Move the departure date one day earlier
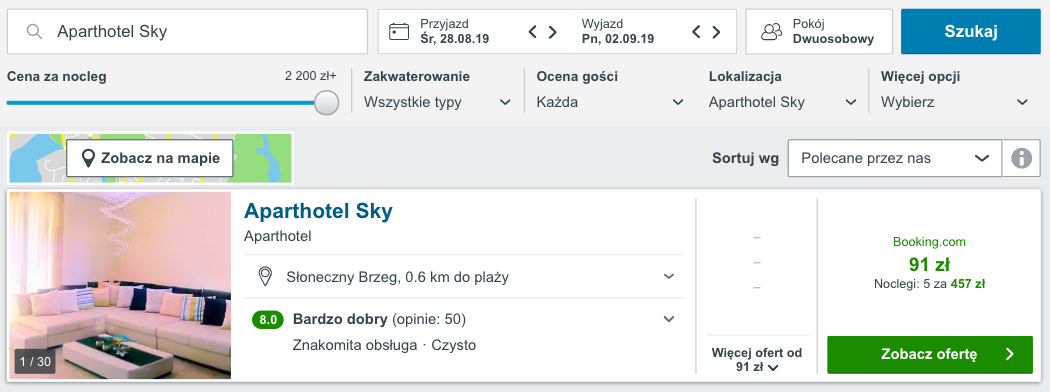This screenshot has width=1050, height=392. tap(696, 31)
